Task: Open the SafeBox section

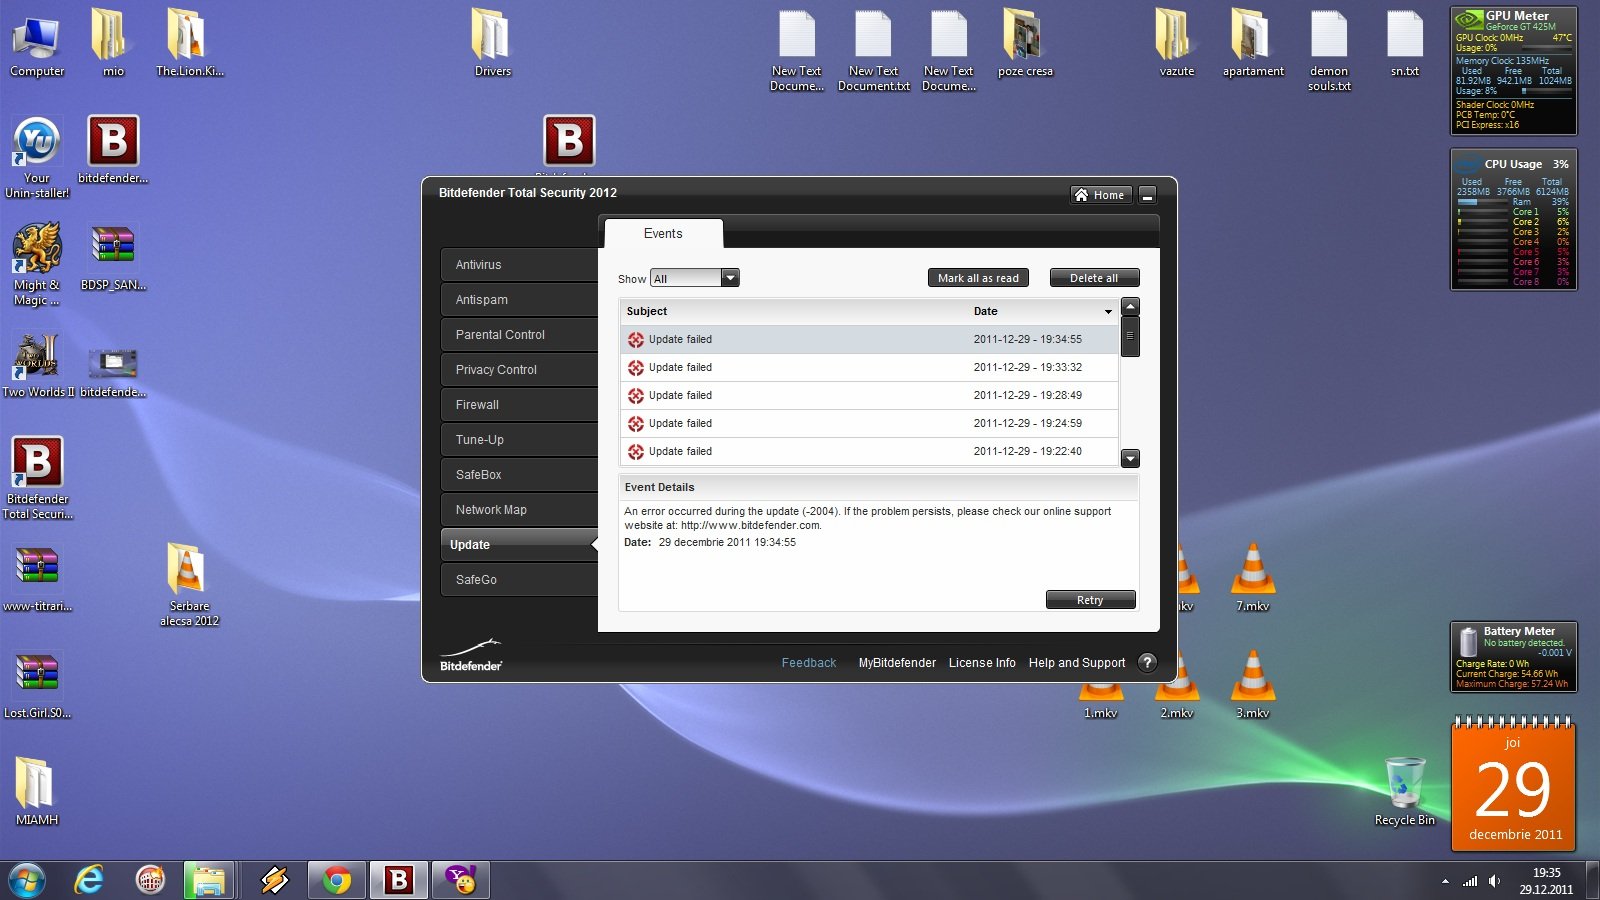Action: click(519, 475)
